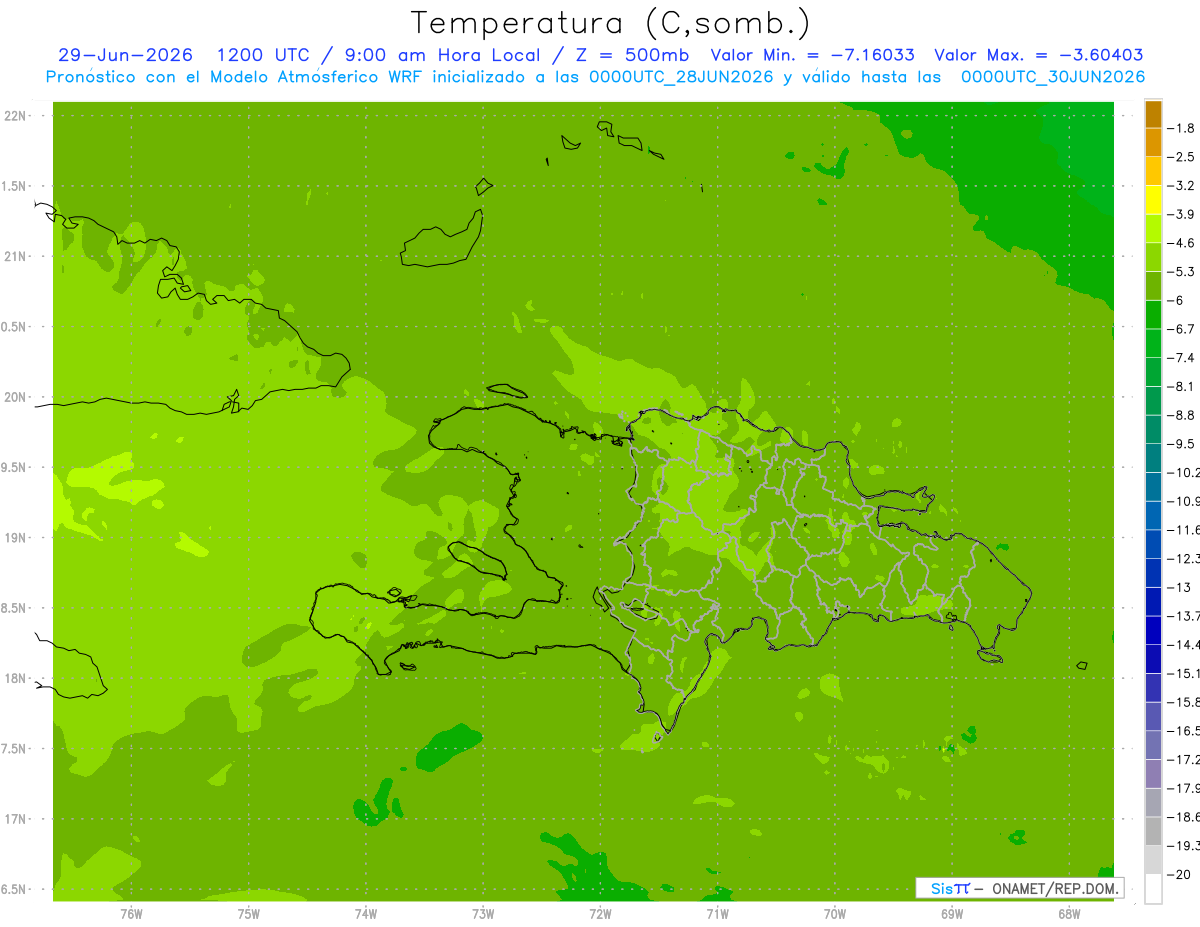
Task: Click the '18N' latitude label
Action: 15,679
